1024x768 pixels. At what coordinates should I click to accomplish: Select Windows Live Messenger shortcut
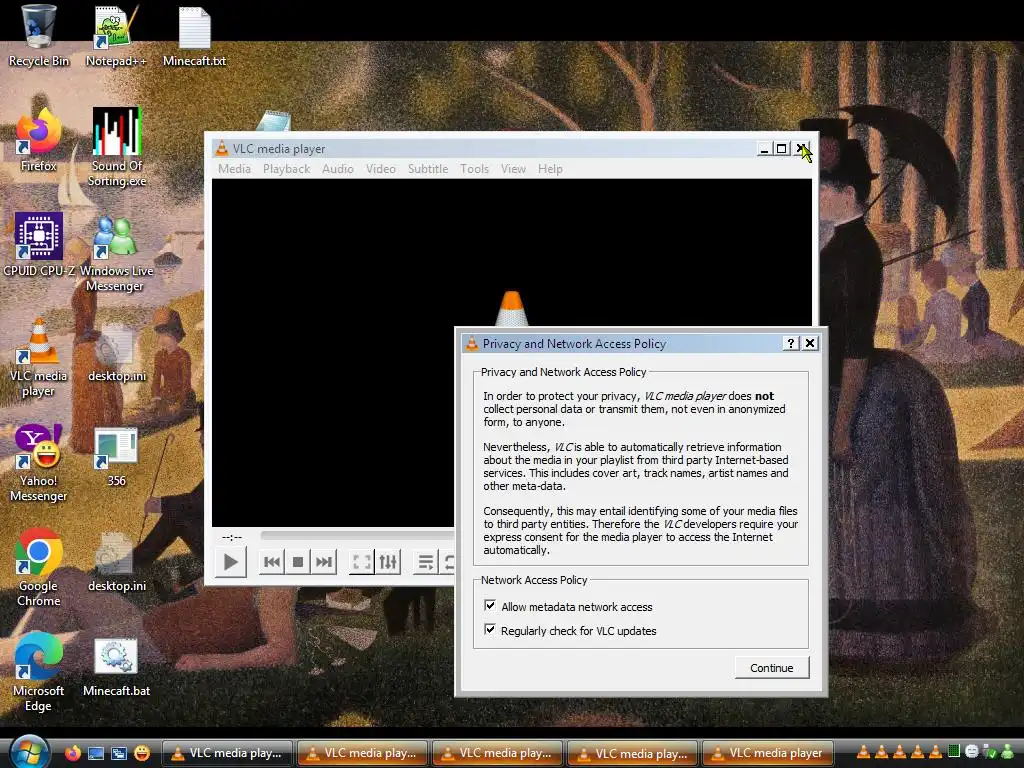coord(117,253)
